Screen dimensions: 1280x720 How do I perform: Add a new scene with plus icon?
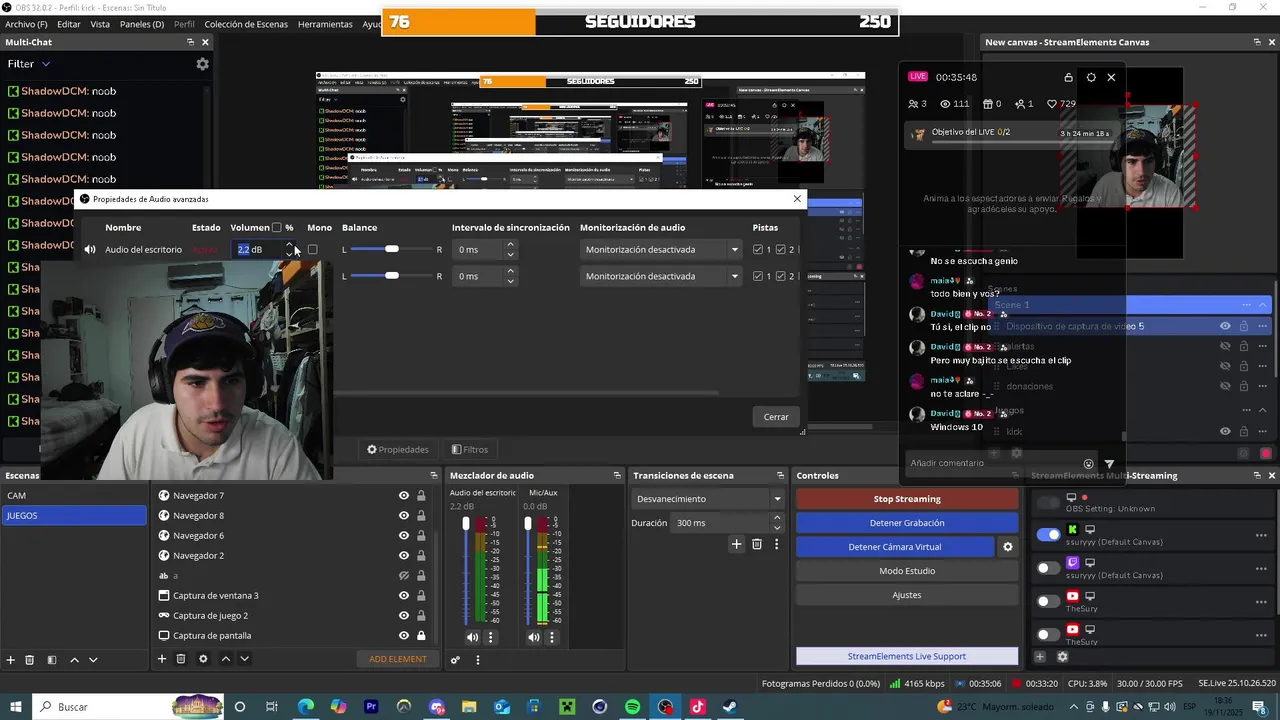(x=11, y=659)
